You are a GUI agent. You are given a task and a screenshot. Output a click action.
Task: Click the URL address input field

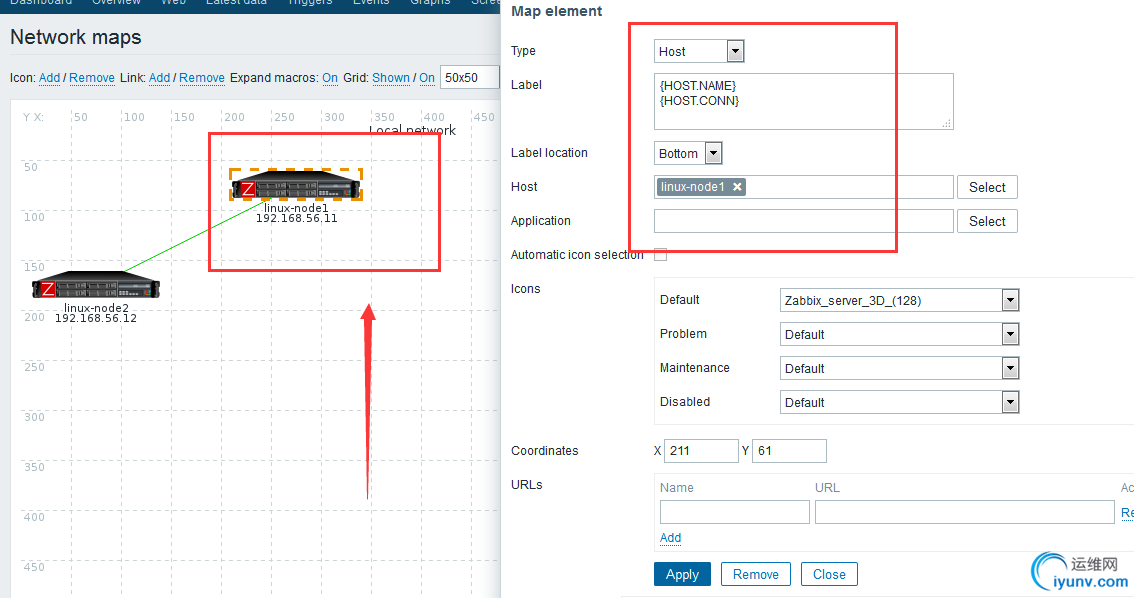(x=965, y=512)
